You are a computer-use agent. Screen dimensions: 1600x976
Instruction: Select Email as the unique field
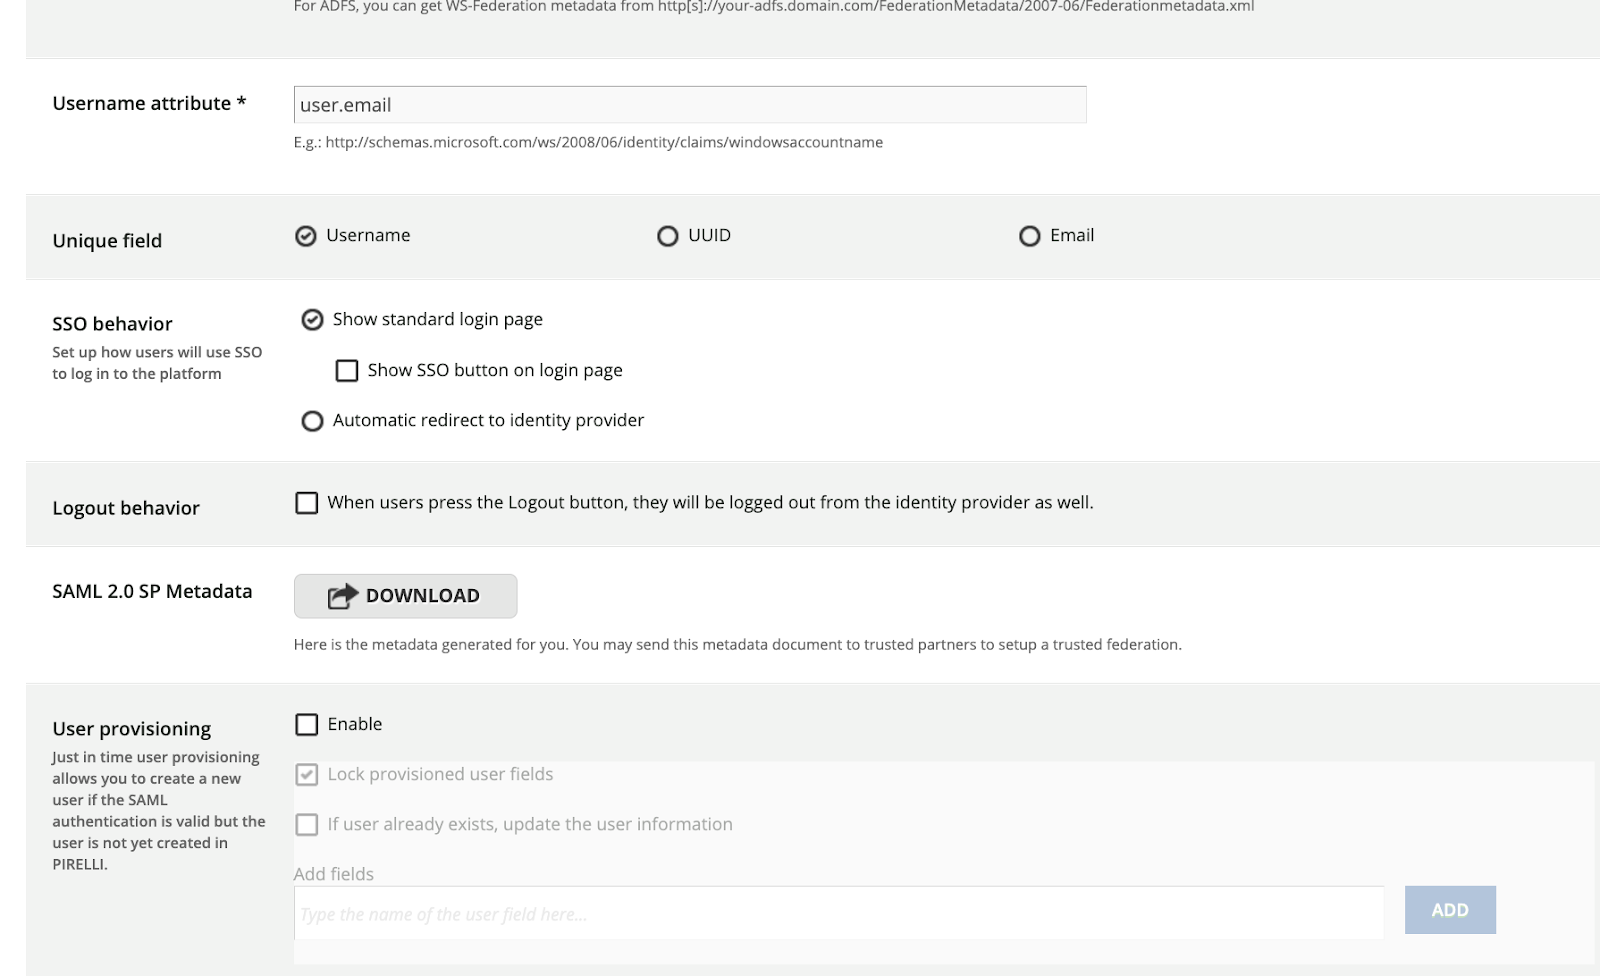click(x=1029, y=236)
